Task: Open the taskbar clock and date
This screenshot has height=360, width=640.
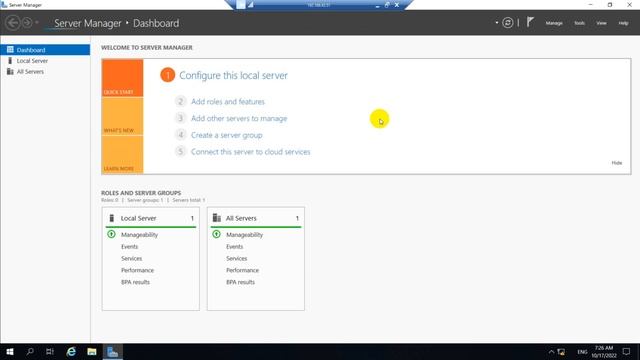Action: (x=604, y=352)
